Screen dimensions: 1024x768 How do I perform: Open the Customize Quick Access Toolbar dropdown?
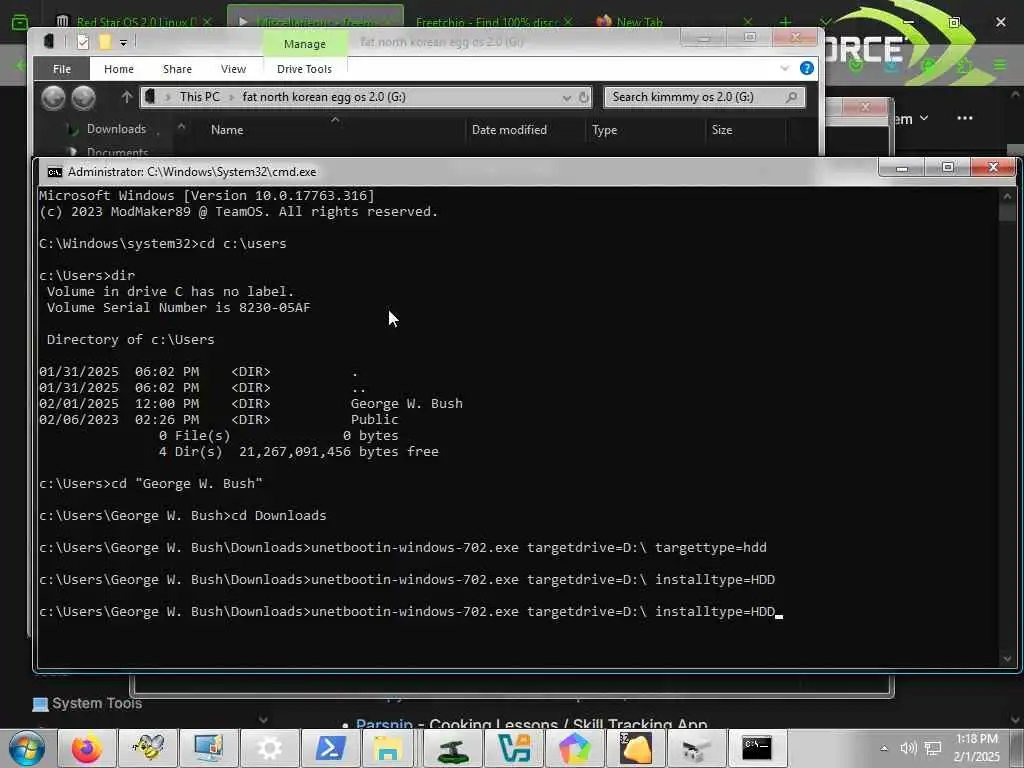tap(123, 42)
